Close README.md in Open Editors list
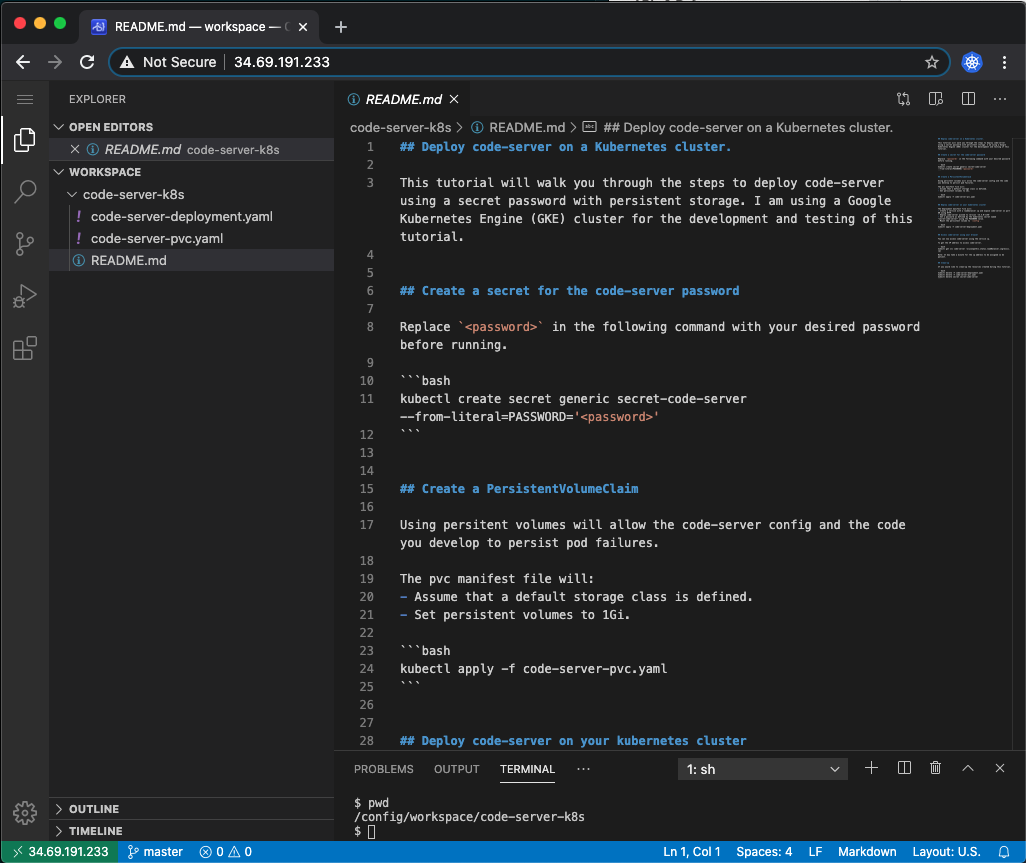 click(75, 149)
